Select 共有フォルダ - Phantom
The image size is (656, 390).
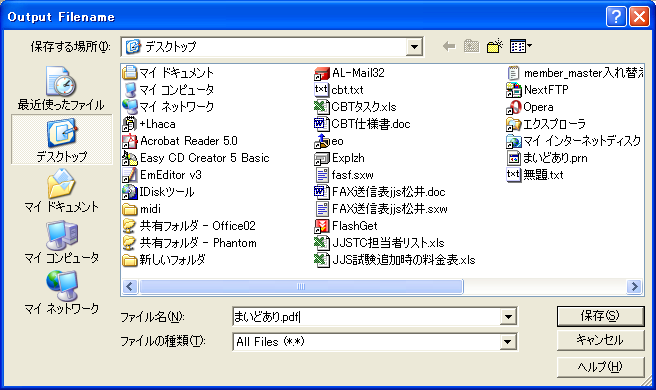point(190,243)
